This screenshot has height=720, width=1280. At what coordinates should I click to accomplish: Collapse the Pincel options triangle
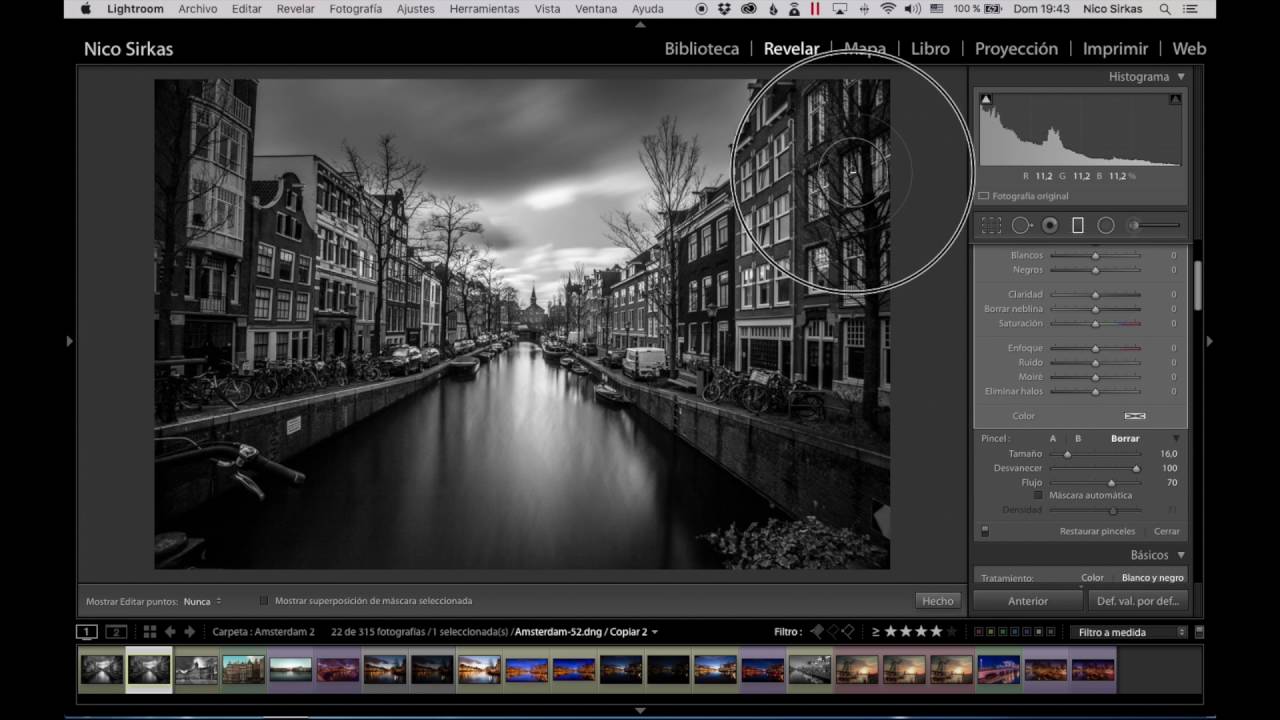click(1176, 439)
